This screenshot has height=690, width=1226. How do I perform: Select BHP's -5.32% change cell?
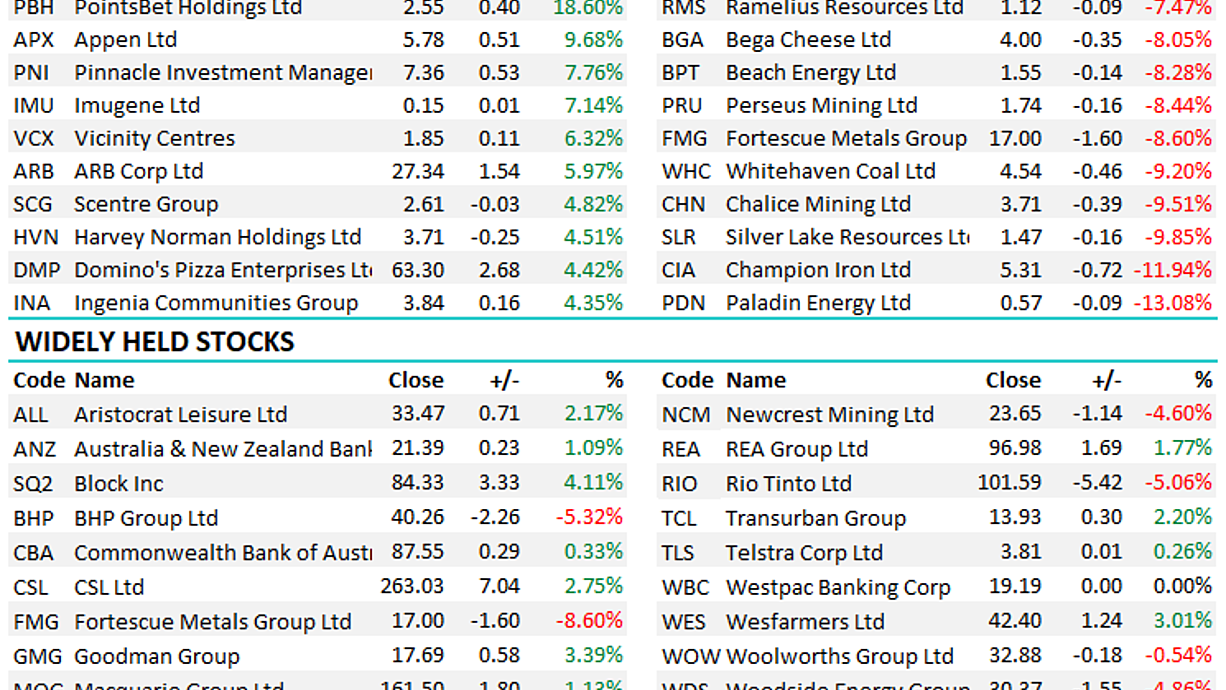(x=589, y=518)
